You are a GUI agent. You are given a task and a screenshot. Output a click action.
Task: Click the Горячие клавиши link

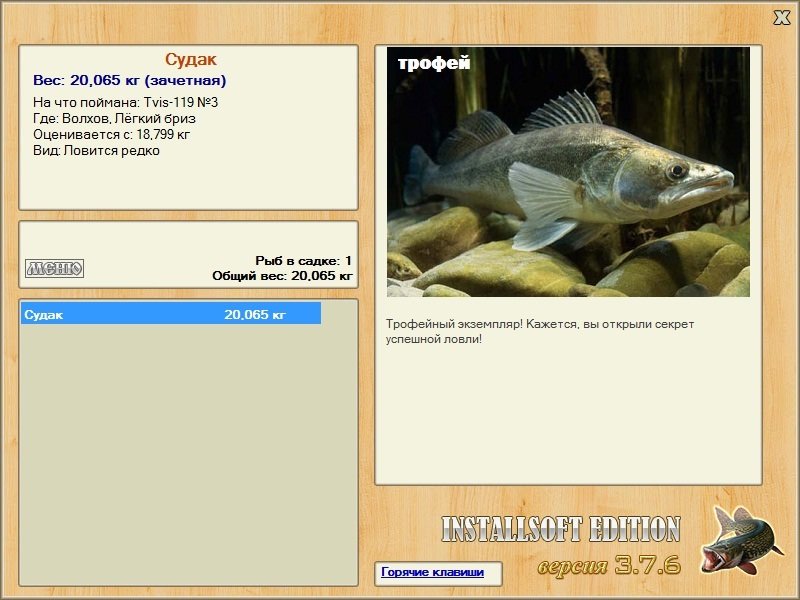pos(432,572)
